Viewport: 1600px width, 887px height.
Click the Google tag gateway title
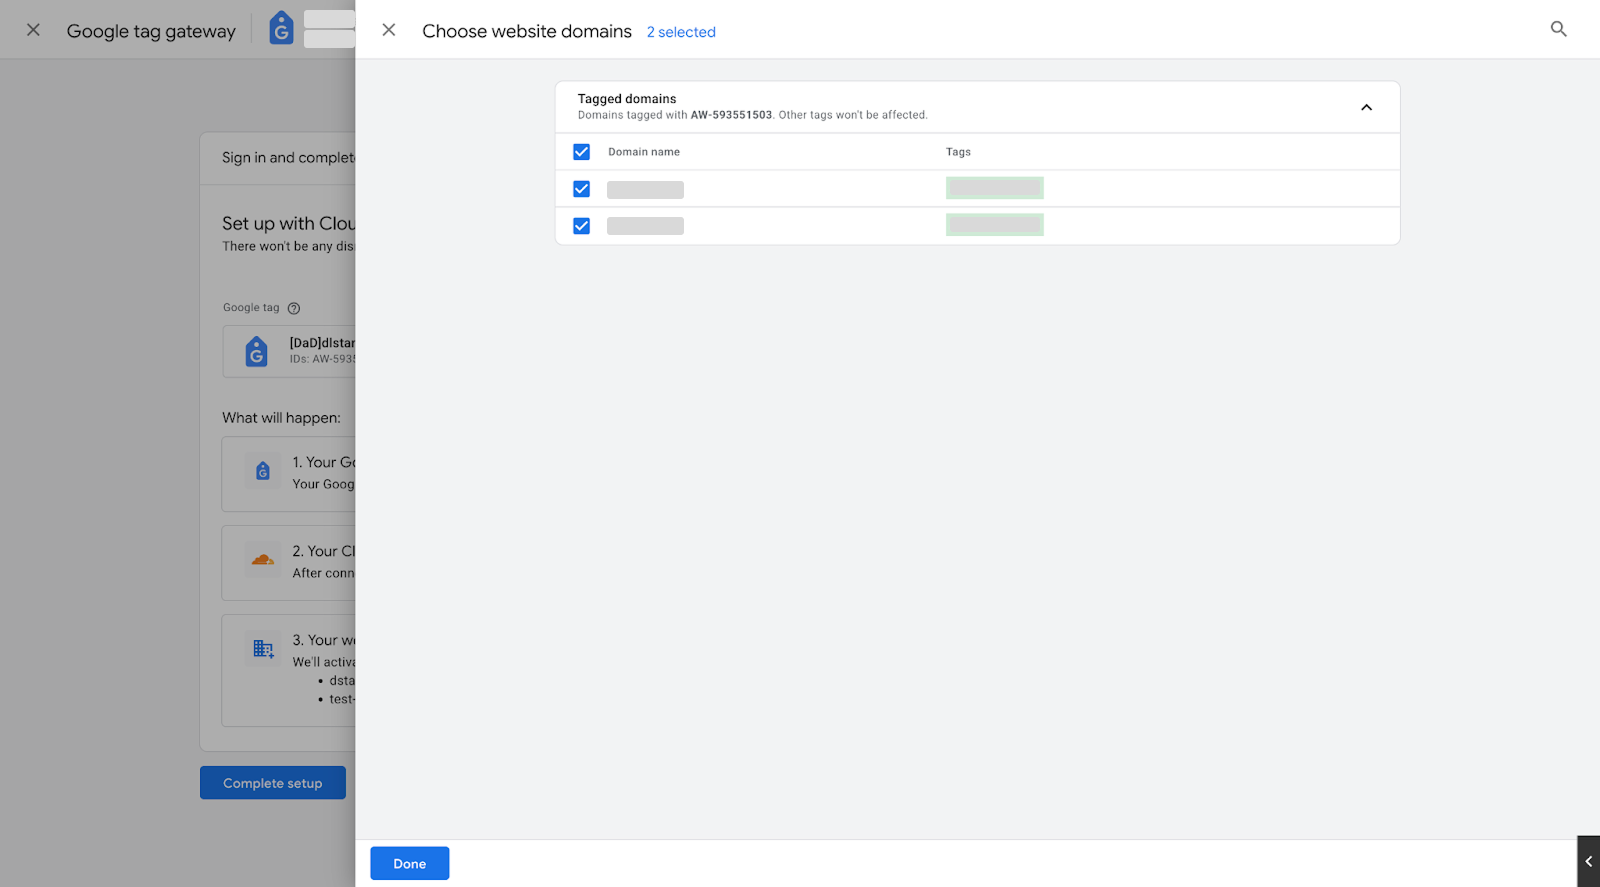pos(151,31)
